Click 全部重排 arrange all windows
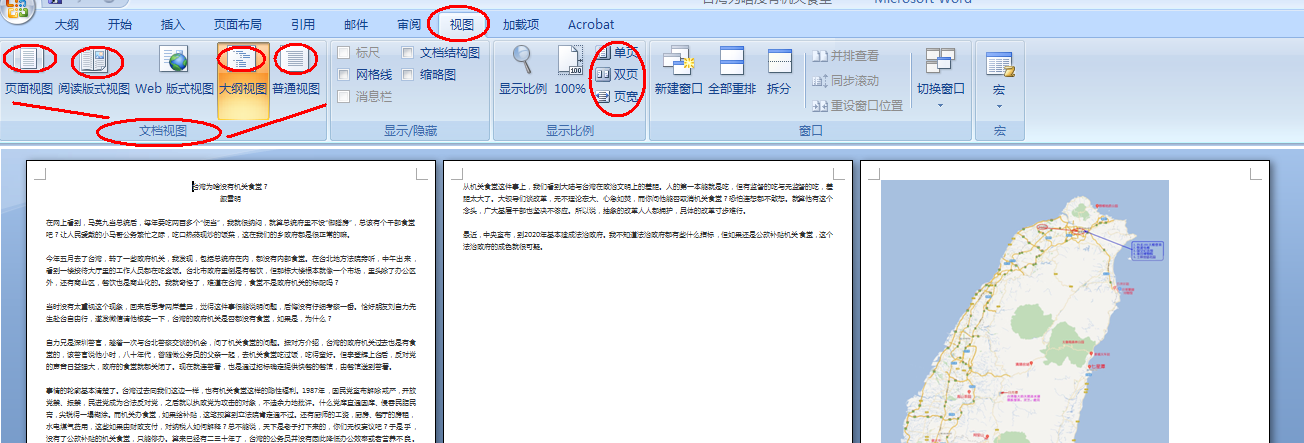 coord(732,70)
